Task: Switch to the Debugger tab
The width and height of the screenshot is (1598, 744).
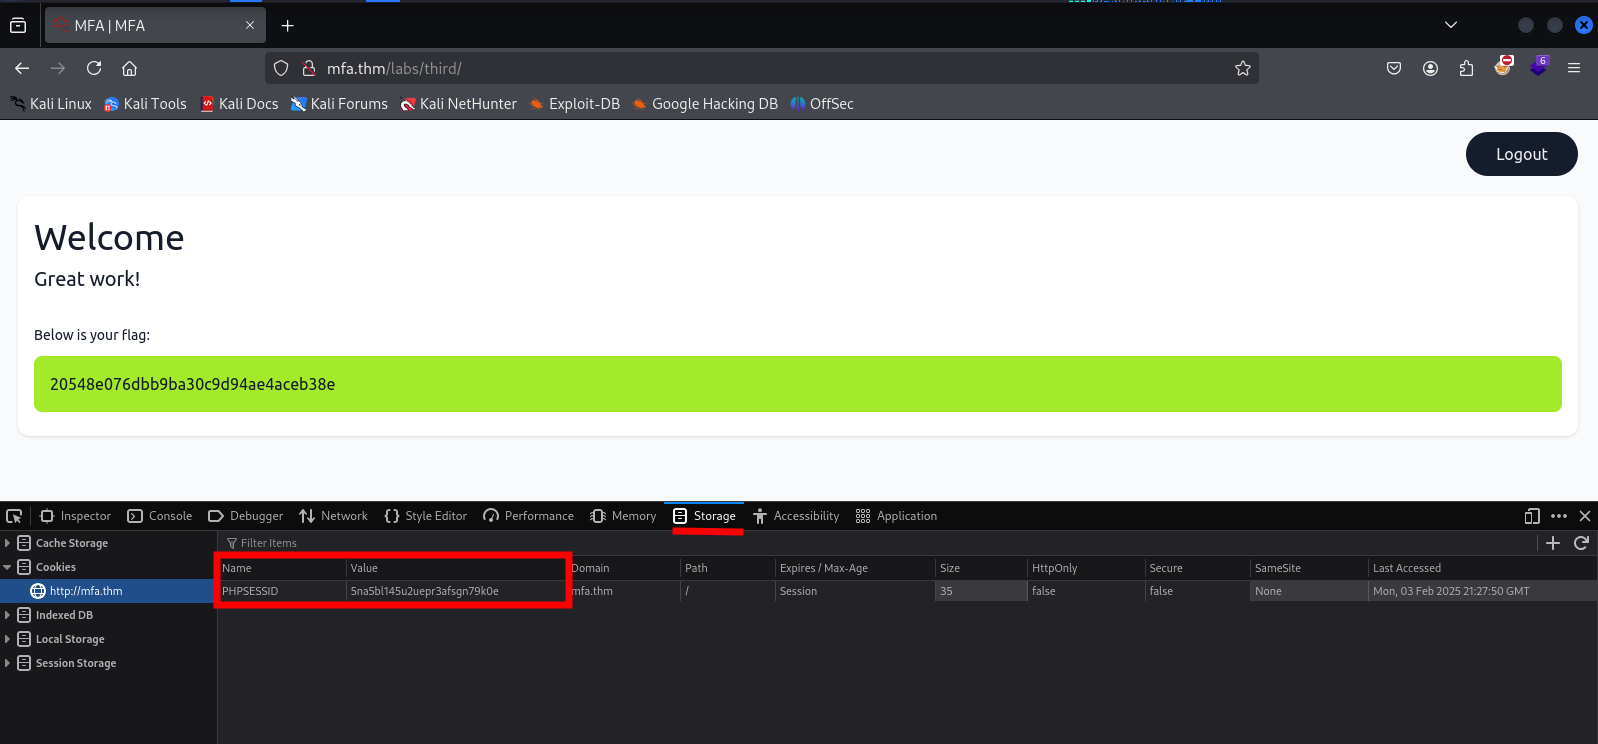Action: point(246,516)
